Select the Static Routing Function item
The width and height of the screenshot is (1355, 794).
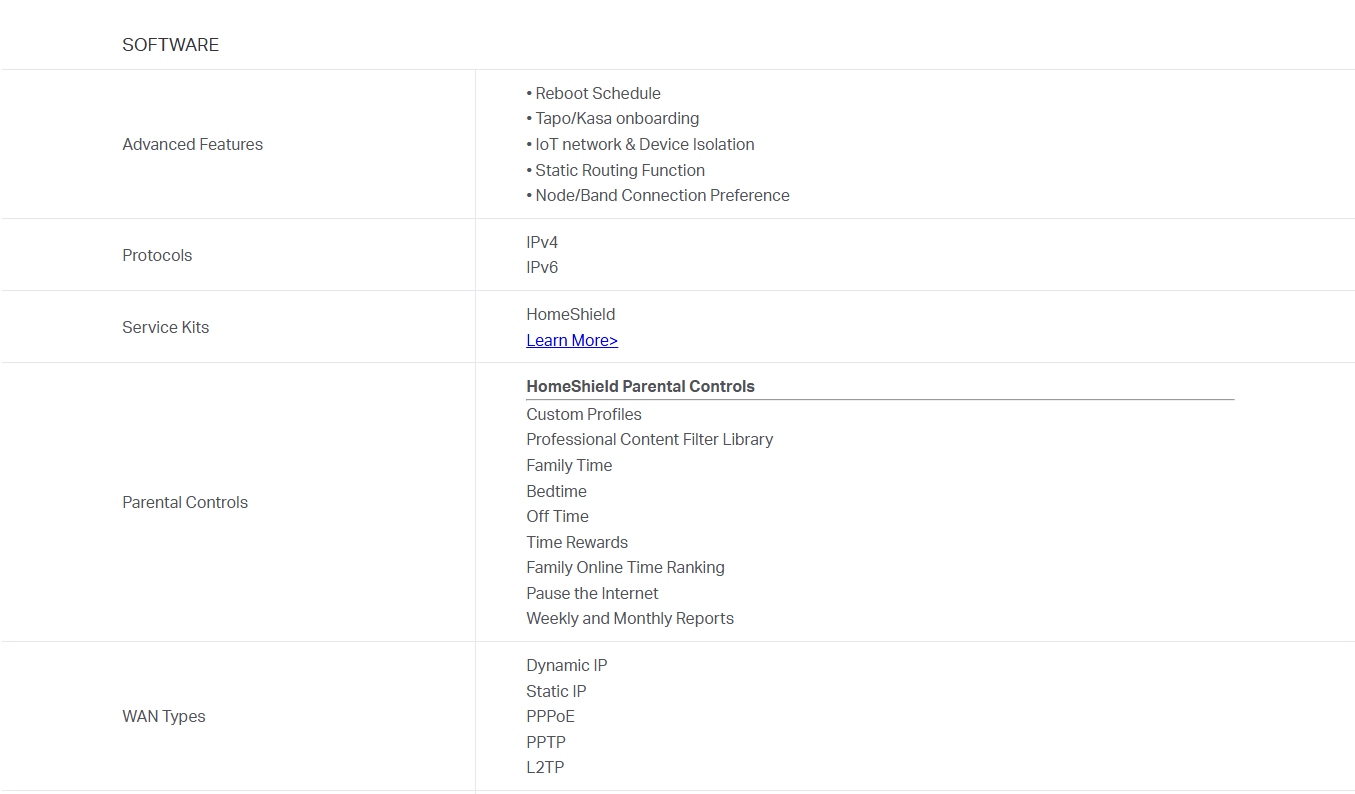pos(619,170)
